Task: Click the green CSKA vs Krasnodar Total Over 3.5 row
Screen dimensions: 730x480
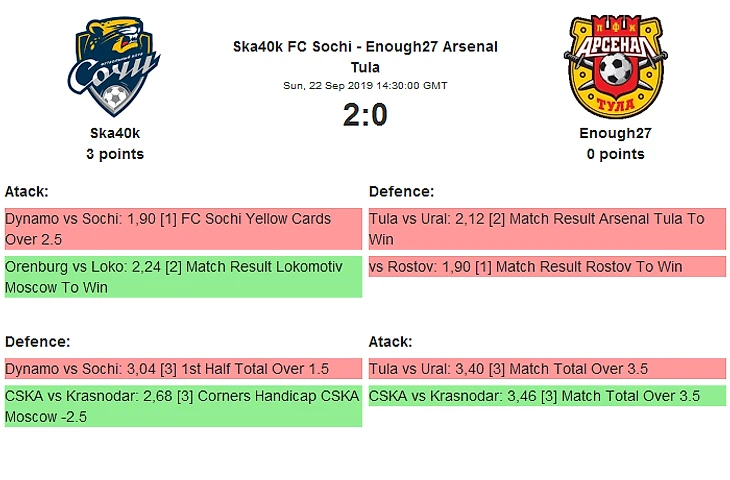Action: pyautogui.click(x=547, y=396)
